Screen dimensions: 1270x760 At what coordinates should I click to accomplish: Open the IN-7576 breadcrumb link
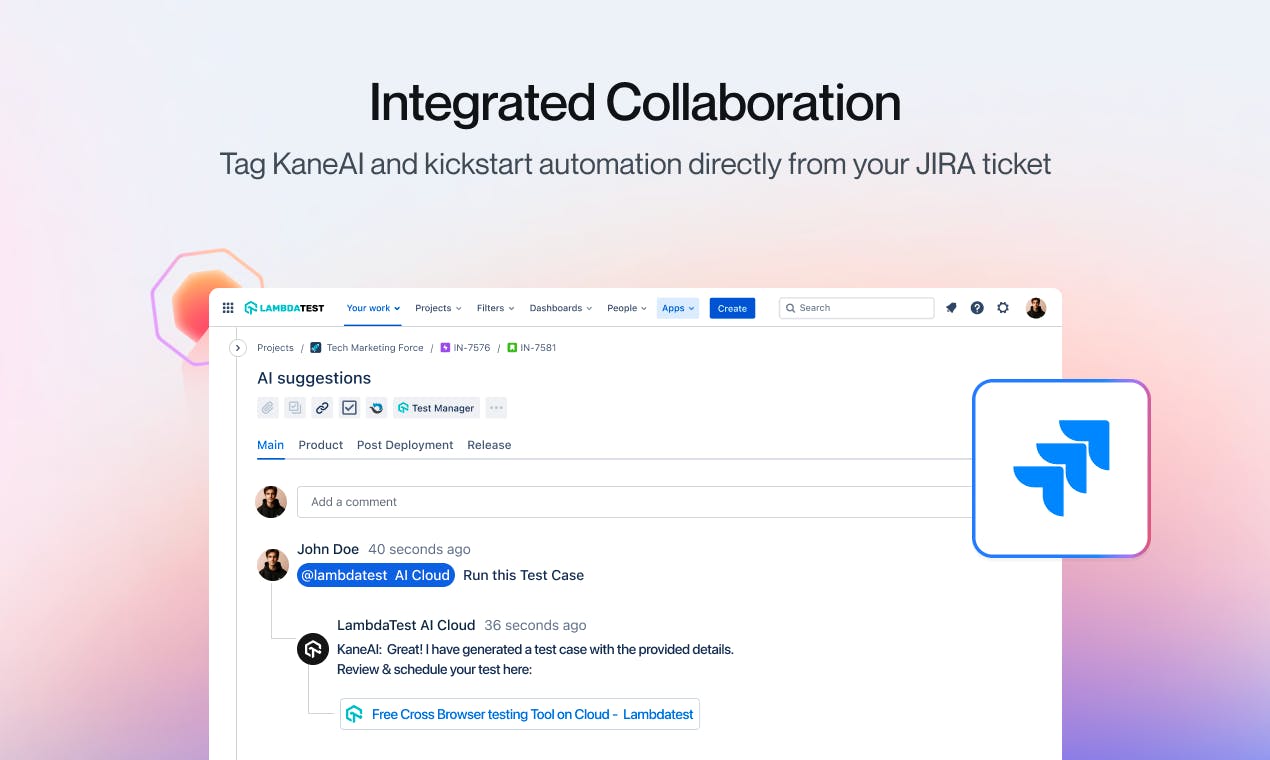472,348
